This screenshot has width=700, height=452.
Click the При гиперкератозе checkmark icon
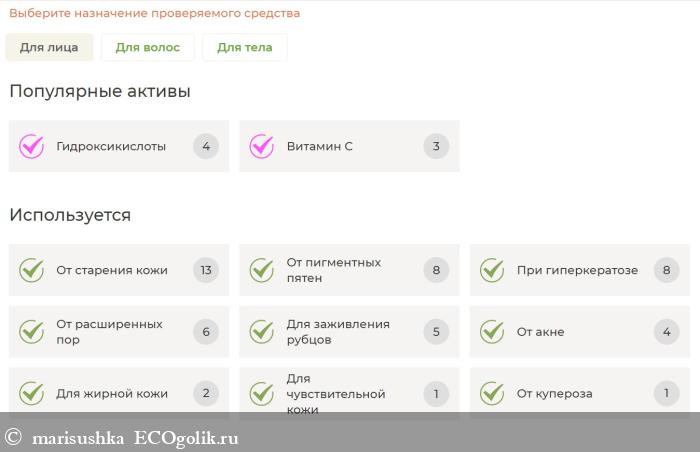pos(492,270)
